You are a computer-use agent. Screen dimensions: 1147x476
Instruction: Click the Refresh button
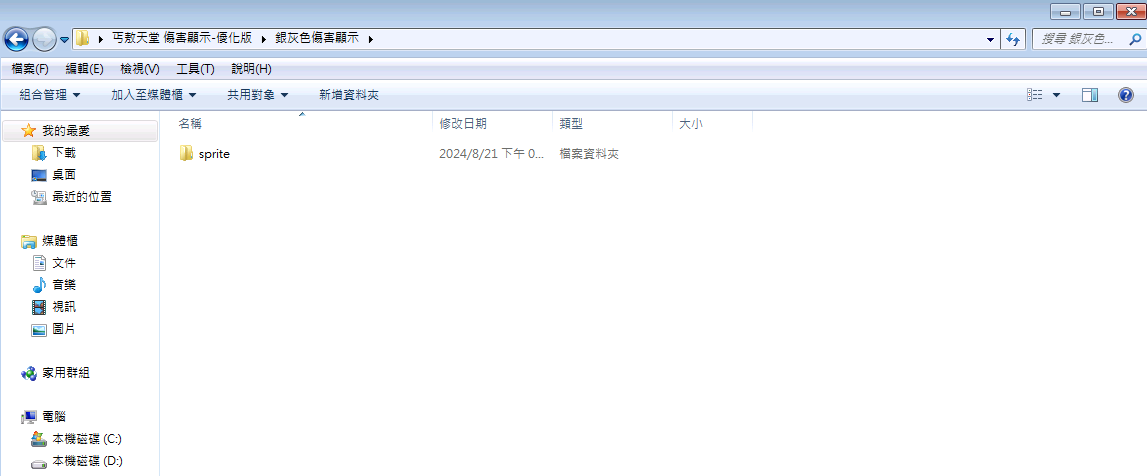[1013, 39]
